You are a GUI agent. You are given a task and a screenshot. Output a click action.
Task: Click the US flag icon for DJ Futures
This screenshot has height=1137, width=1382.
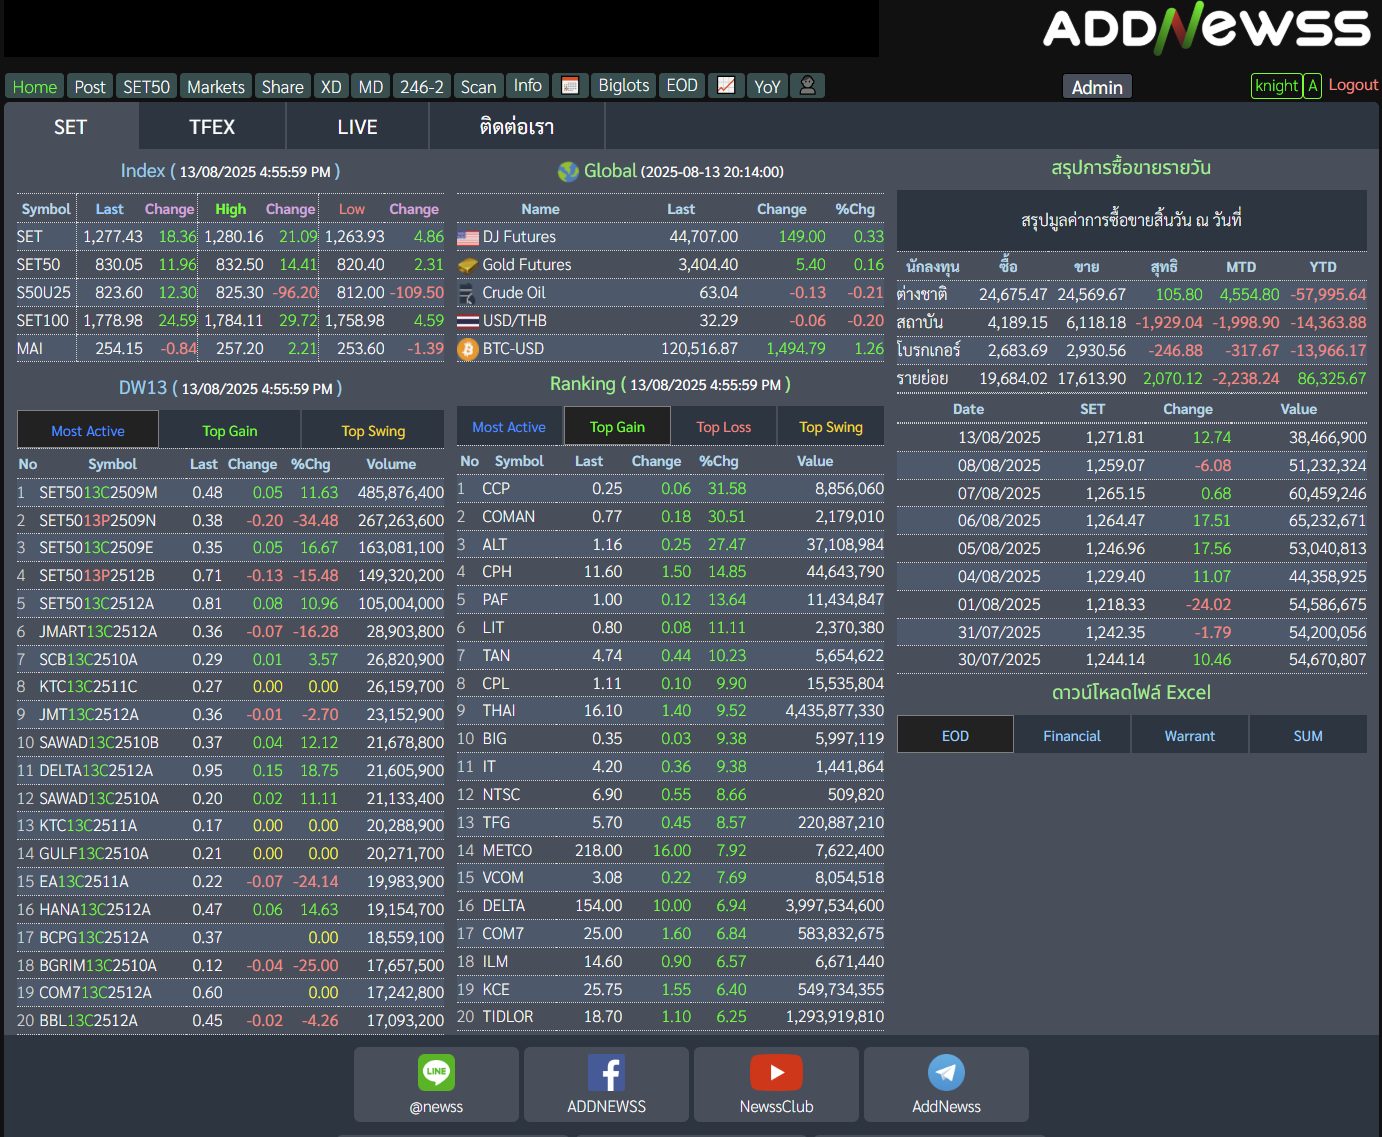click(468, 238)
